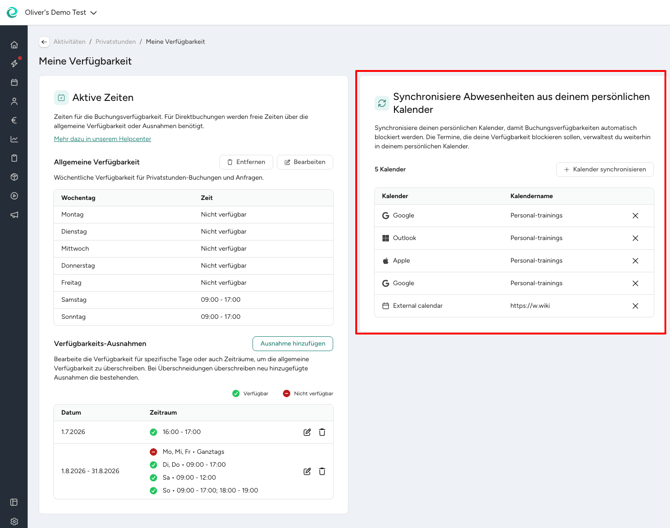Click the 5 Kalender count text
670x528 pixels.
click(x=390, y=169)
